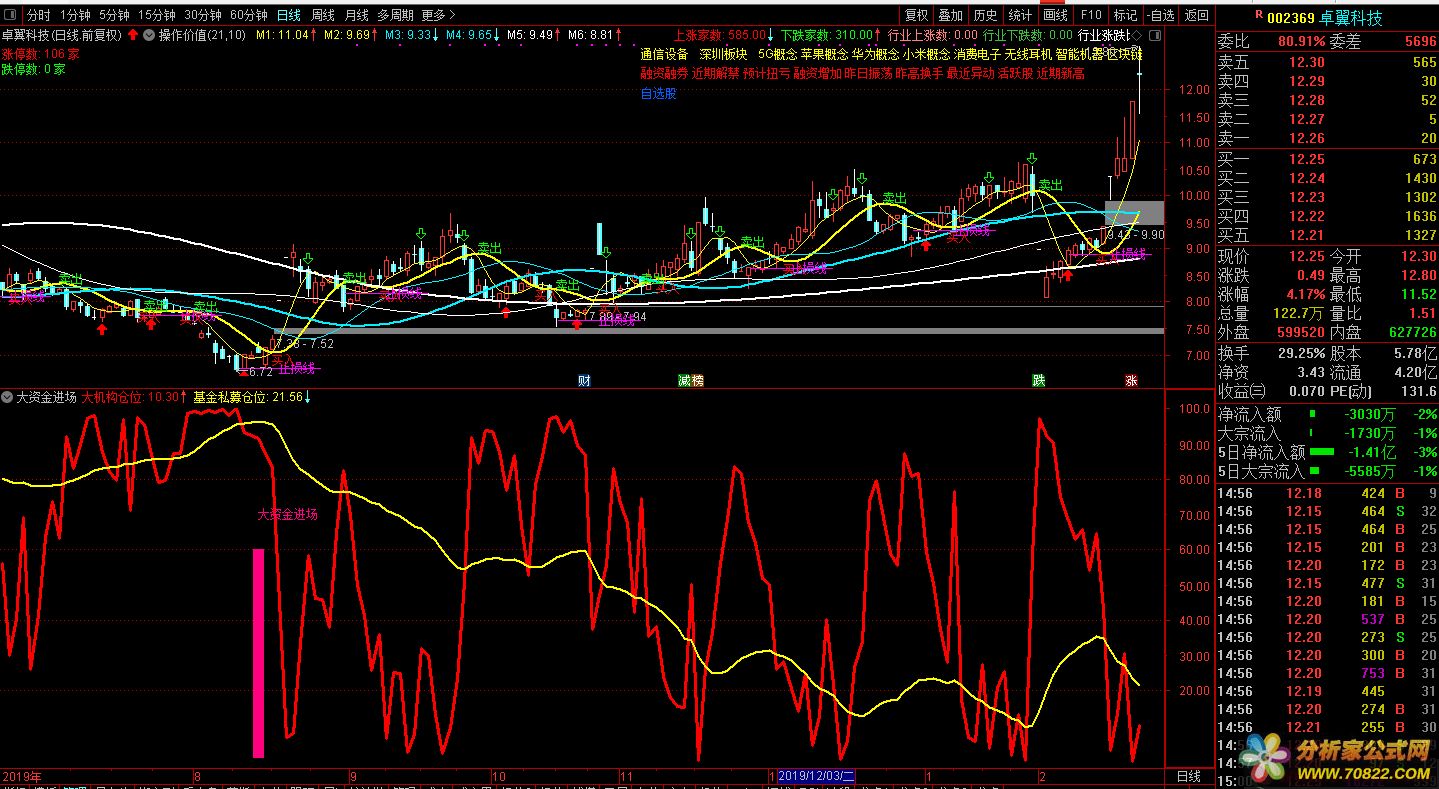The width and height of the screenshot is (1439, 789).
Task: Expand the 操作价值 indicator dropdown arrow
Action: tap(149, 34)
